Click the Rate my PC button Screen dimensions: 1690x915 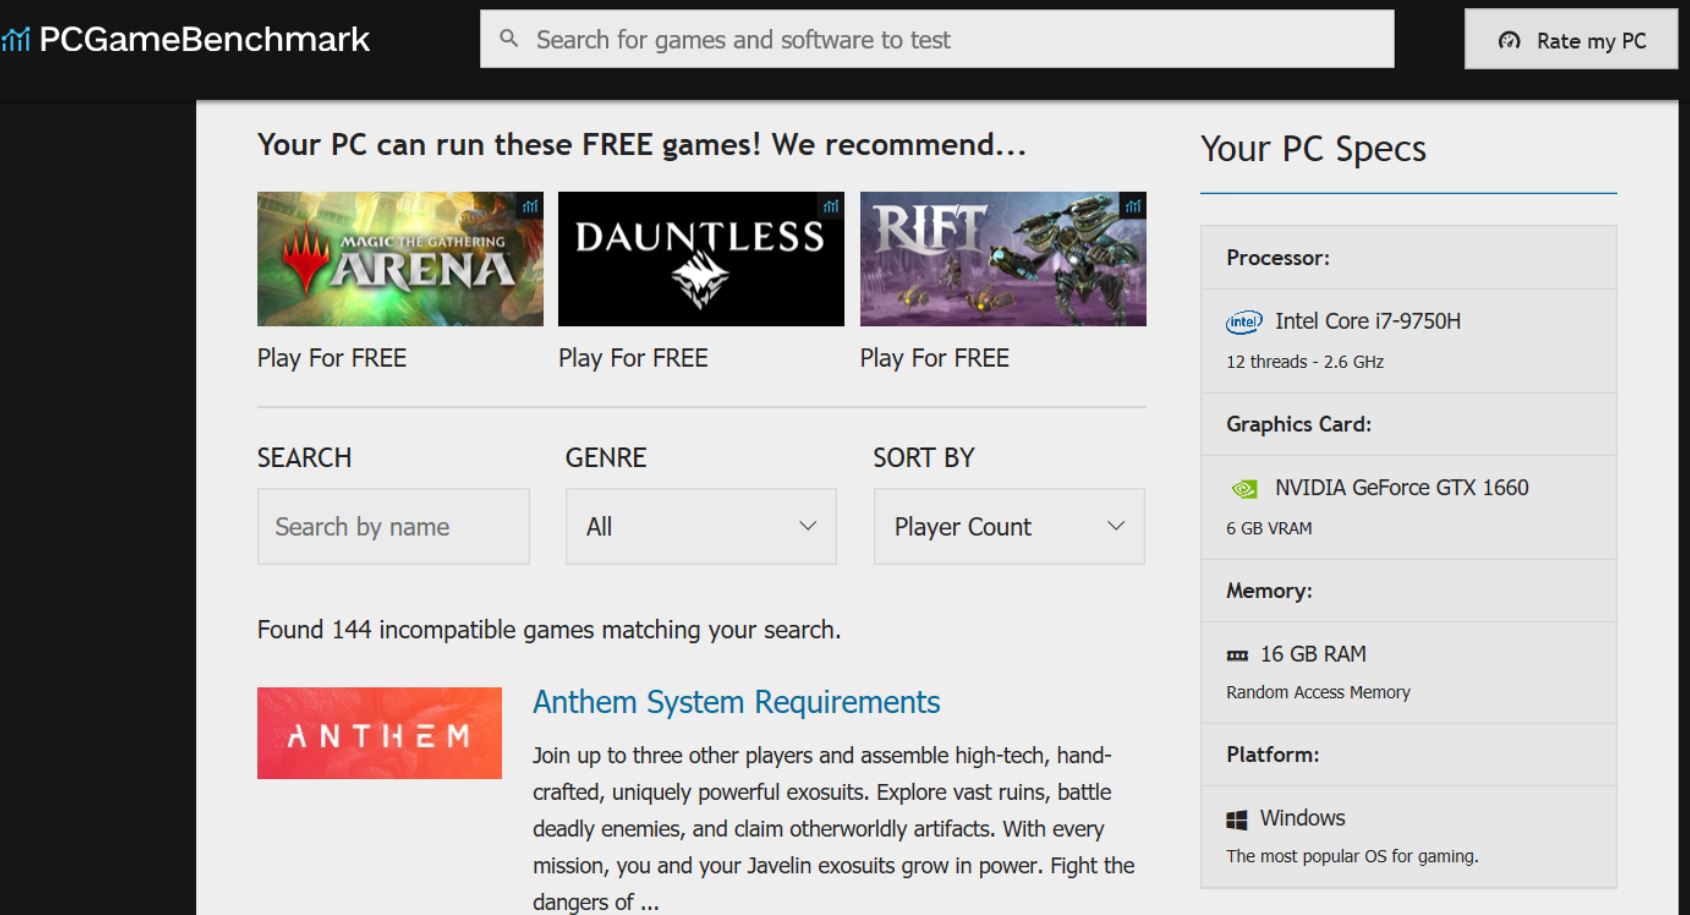pyautogui.click(x=1571, y=40)
